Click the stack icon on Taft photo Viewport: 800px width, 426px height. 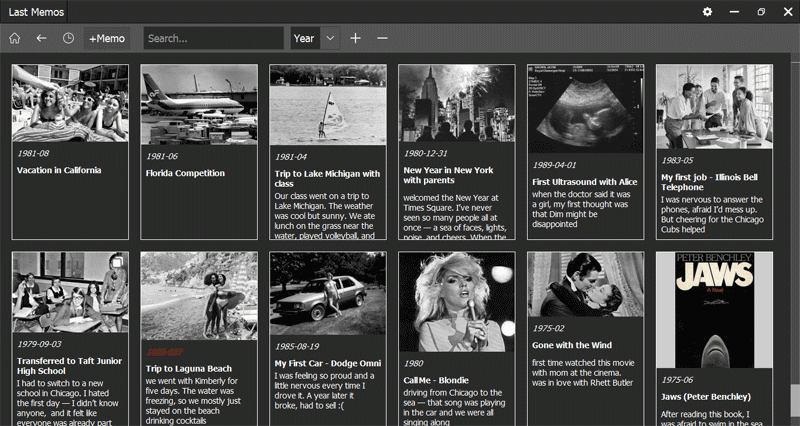[x=117, y=262]
